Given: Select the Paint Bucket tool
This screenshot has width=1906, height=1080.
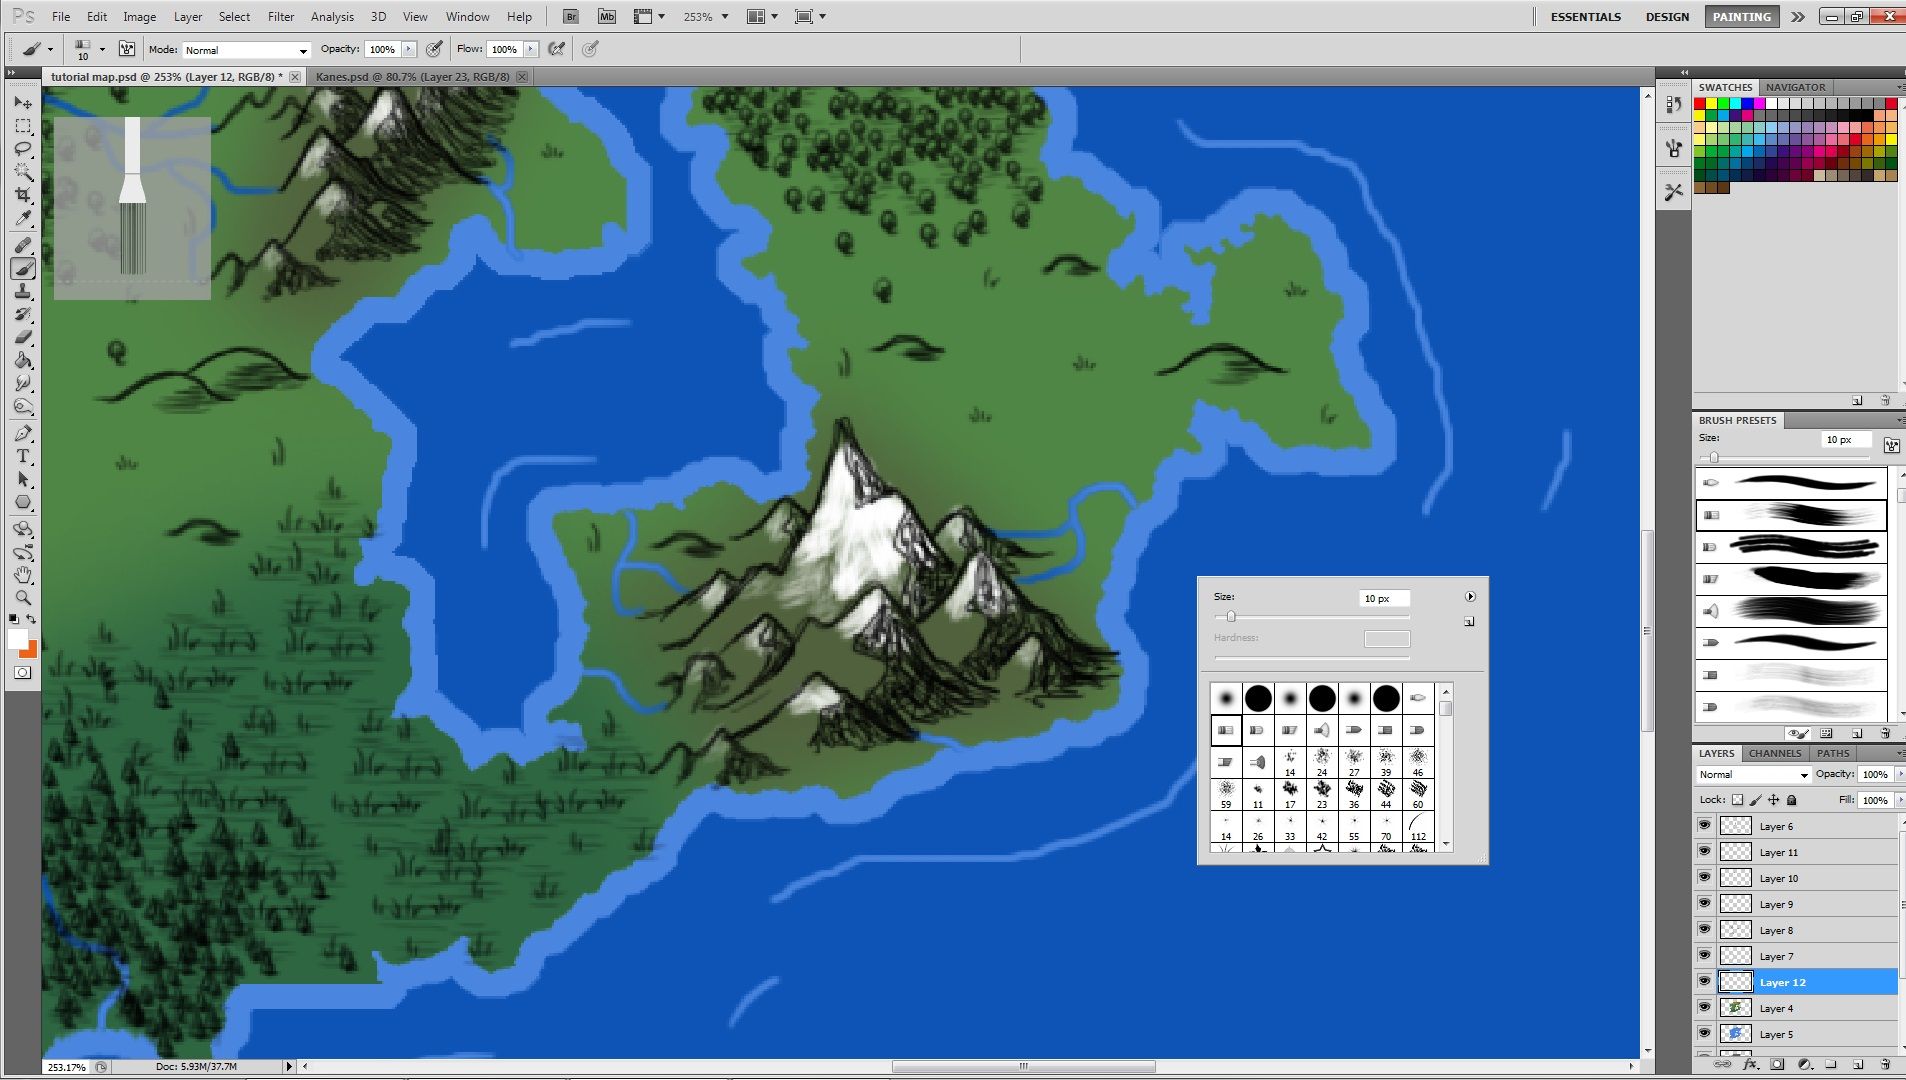Looking at the screenshot, I should [x=23, y=360].
